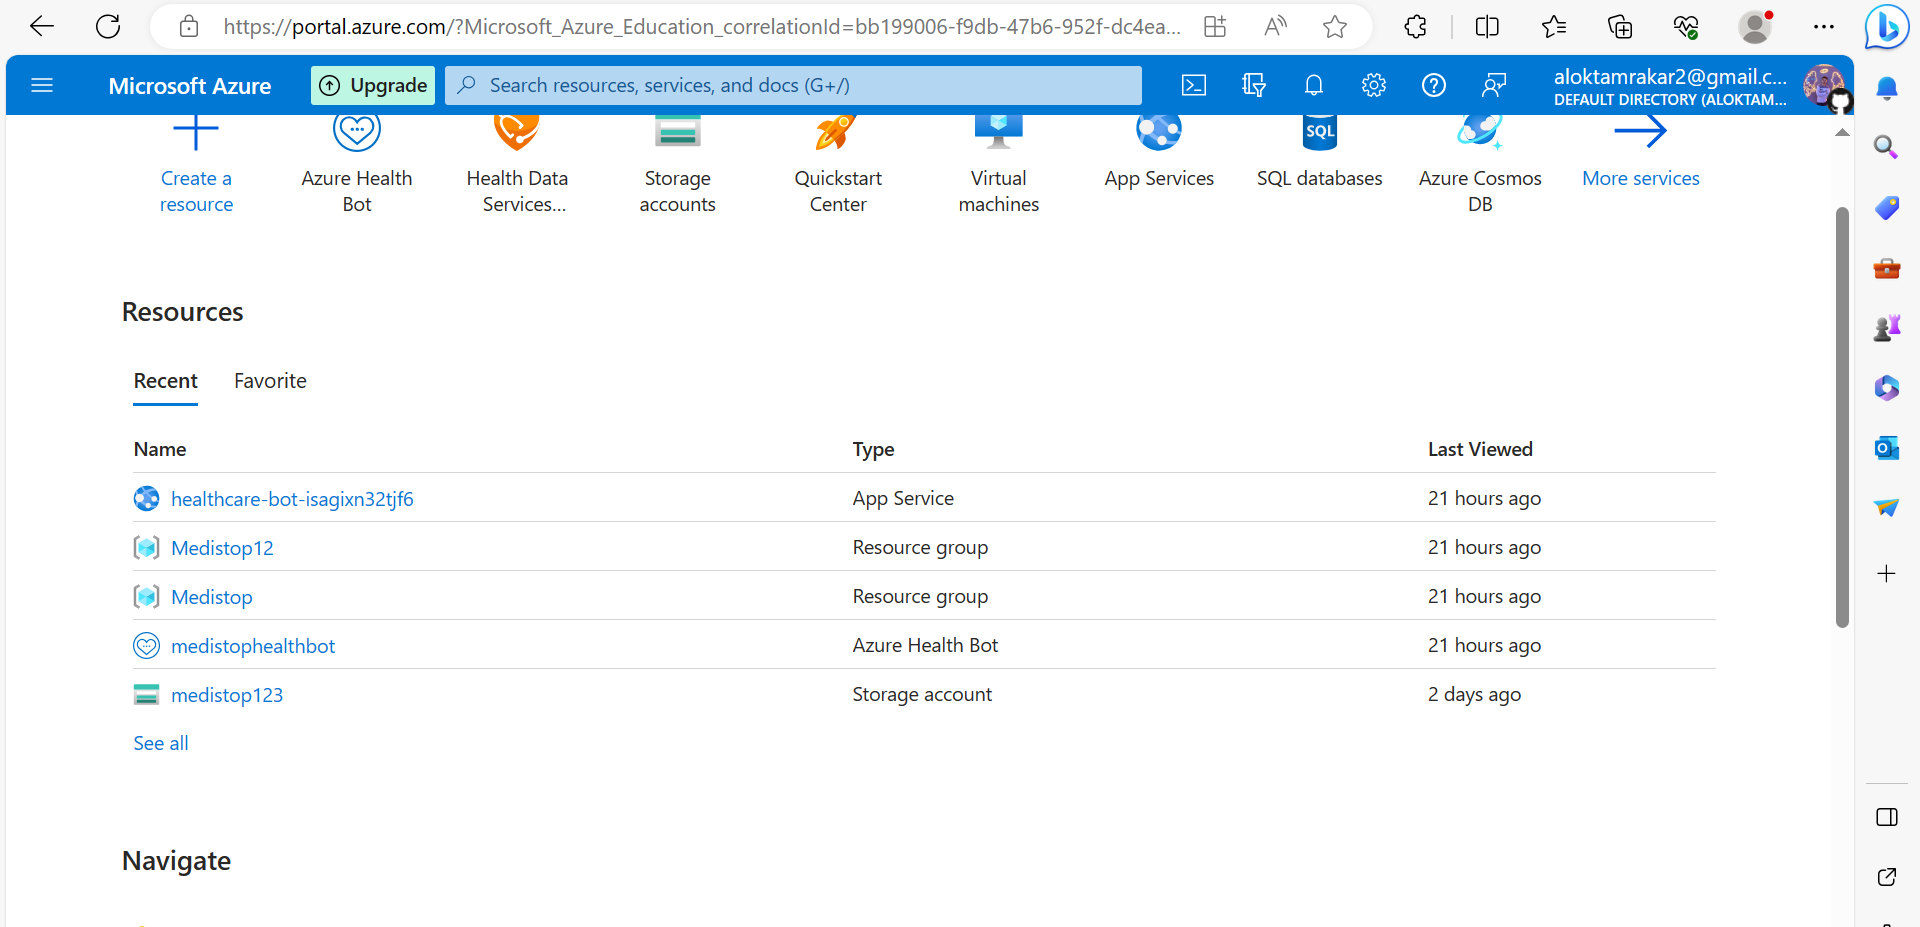Click the Name column header
The height and width of the screenshot is (927, 1920).
(x=160, y=449)
